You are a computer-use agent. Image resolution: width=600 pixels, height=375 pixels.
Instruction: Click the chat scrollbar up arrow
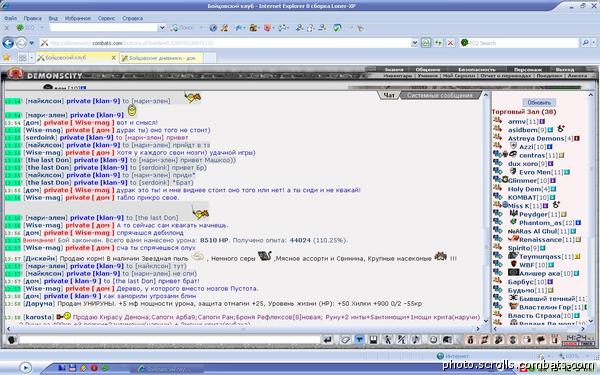[x=486, y=95]
